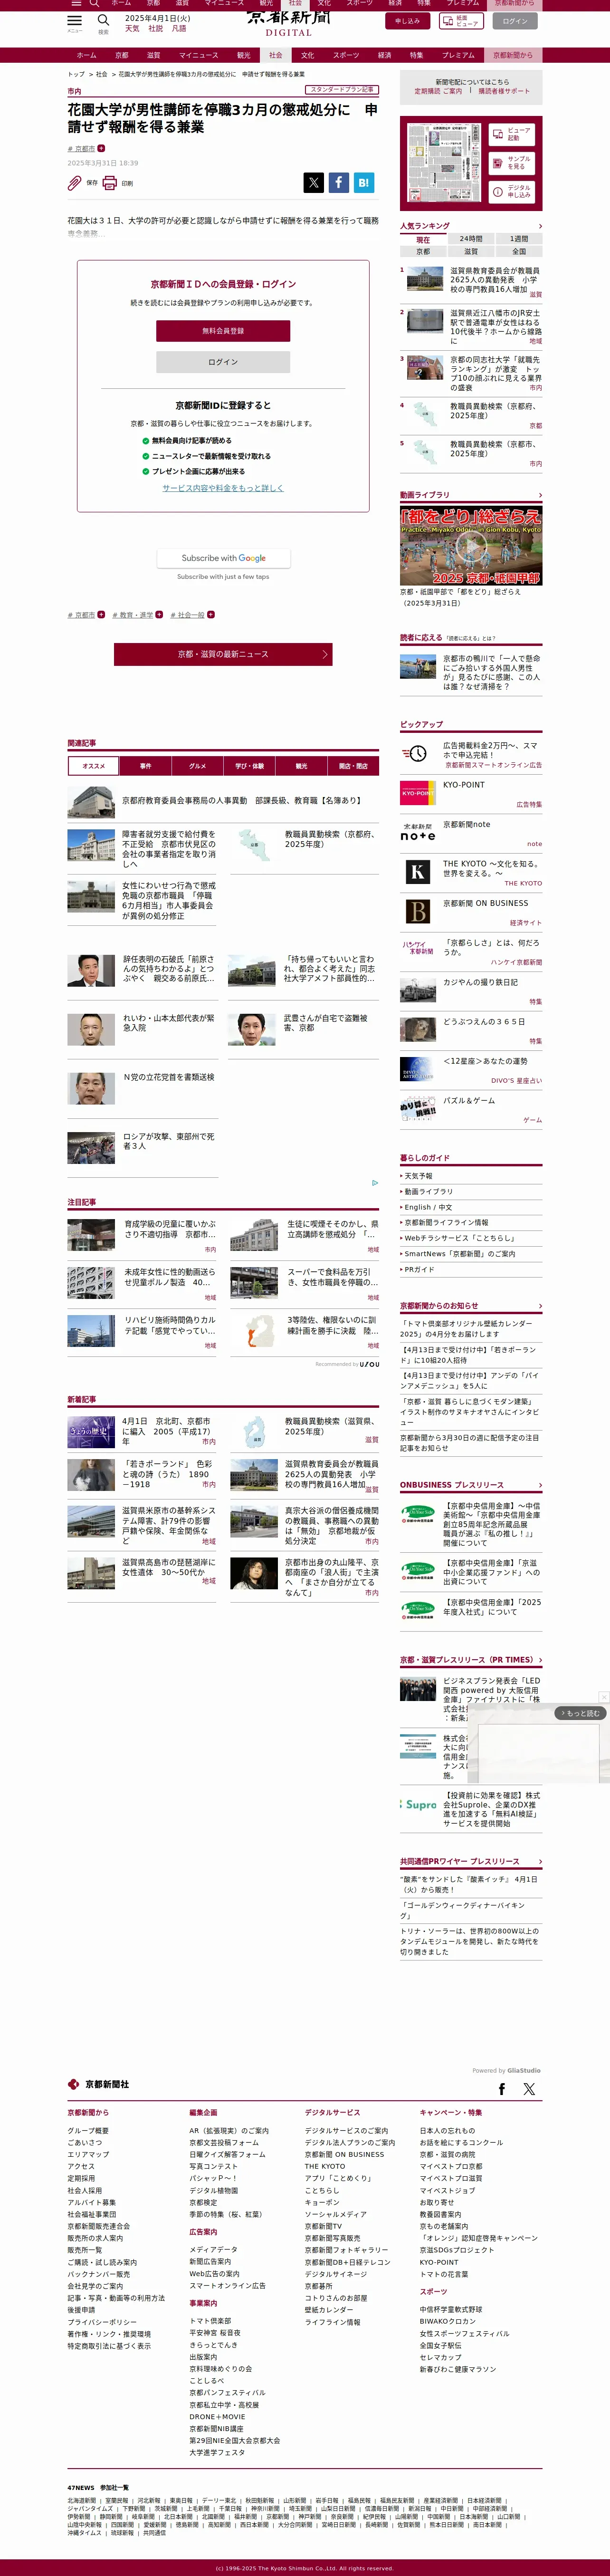Expand 京都新聞からのお知らせ arrow
Viewport: 610px width, 2576px height.
point(540,1306)
